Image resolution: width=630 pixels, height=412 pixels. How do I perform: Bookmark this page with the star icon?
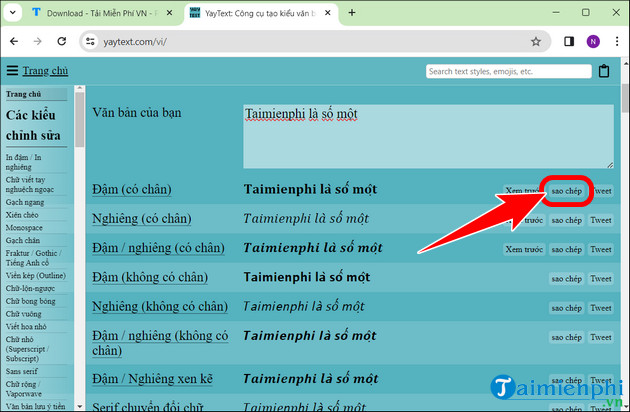536,41
